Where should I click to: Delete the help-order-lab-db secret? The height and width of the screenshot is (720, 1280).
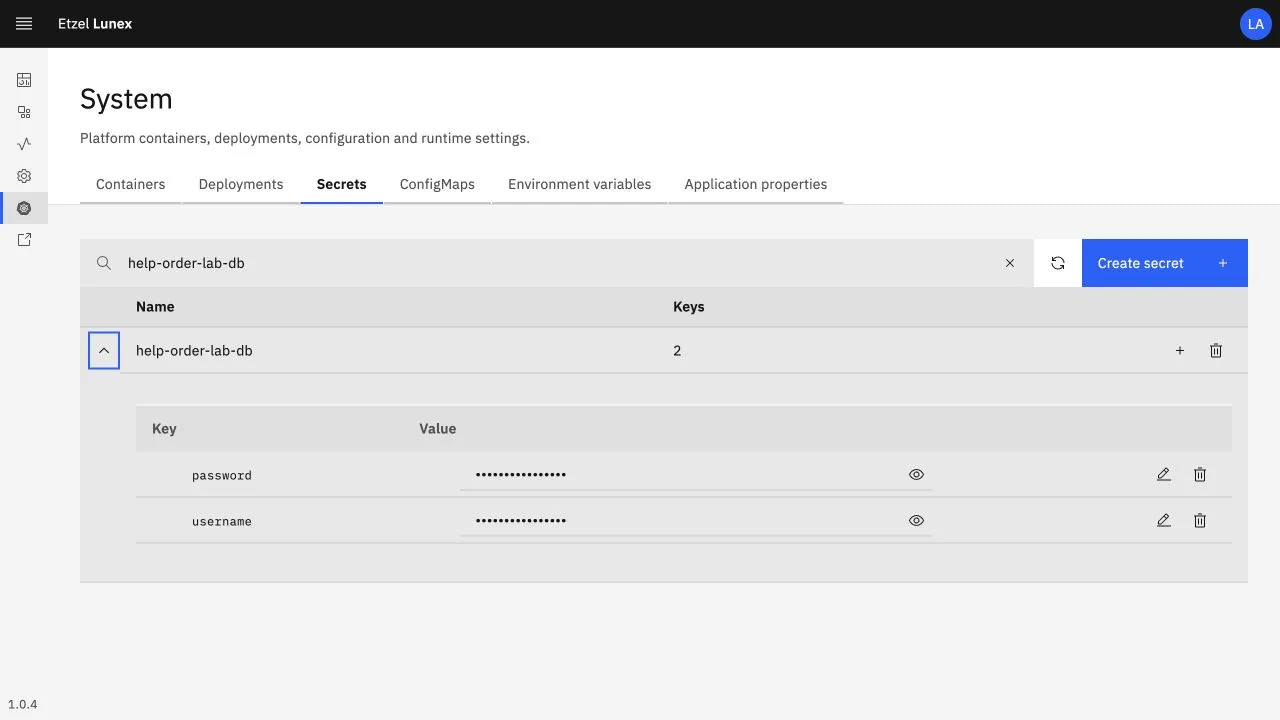pos(1216,351)
